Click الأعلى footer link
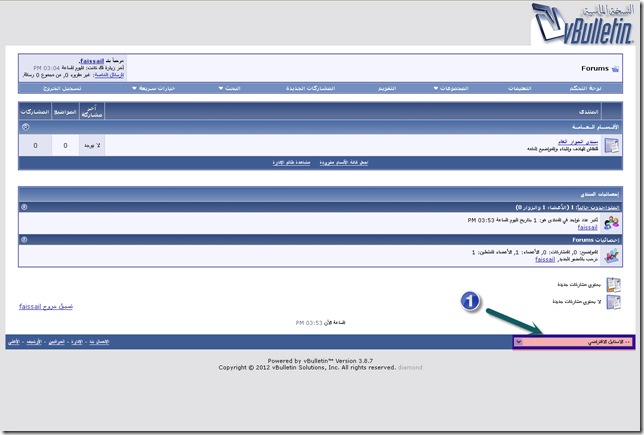This screenshot has height=435, width=644. click(x=14, y=342)
